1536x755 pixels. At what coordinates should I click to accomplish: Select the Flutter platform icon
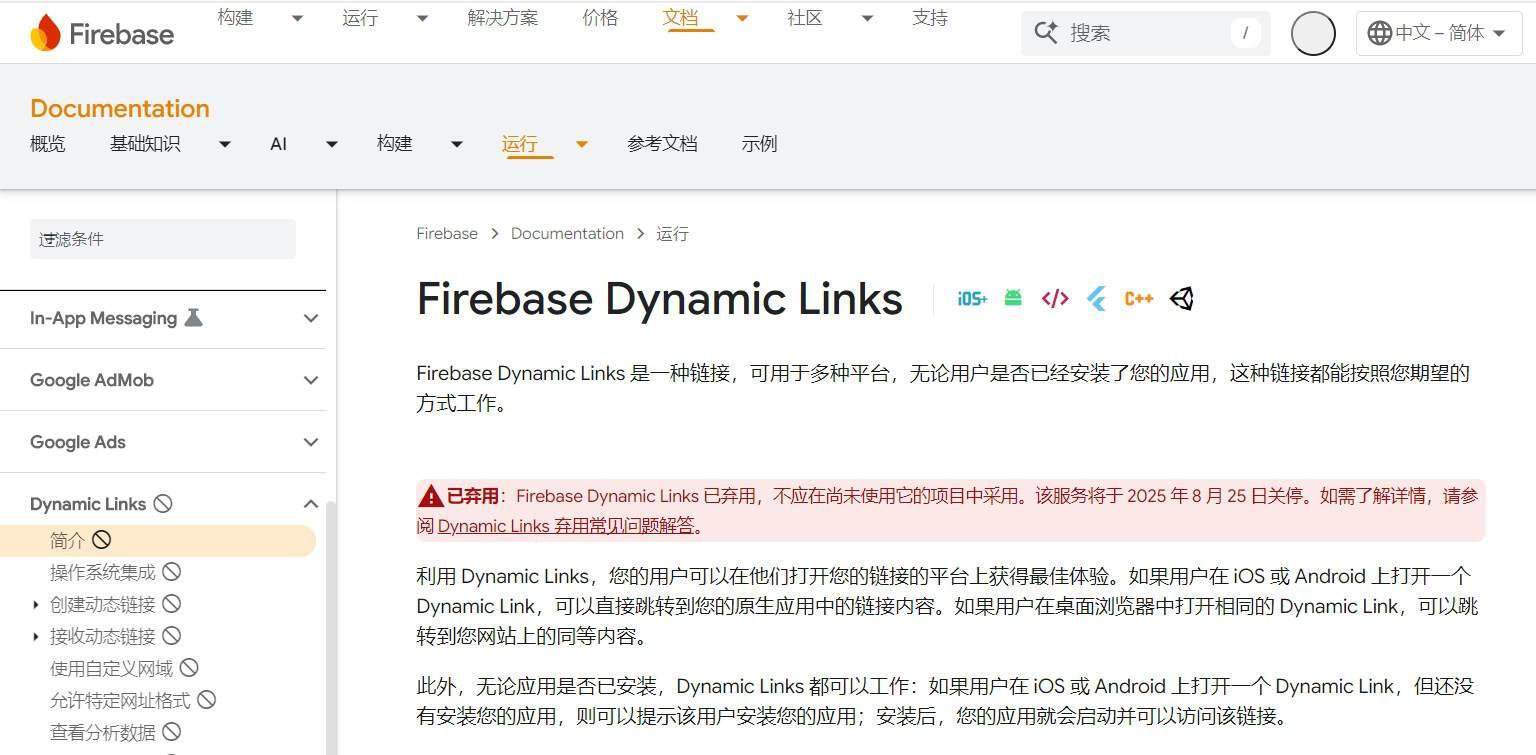click(1096, 297)
